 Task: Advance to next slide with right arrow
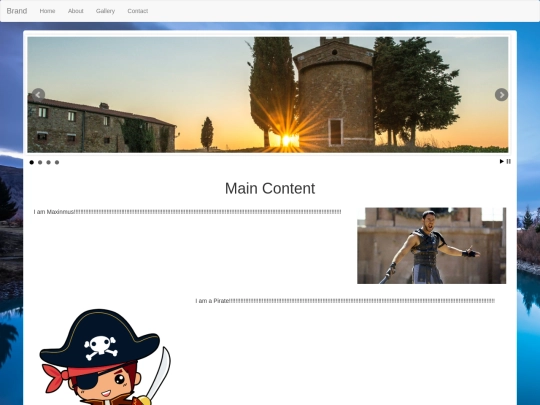click(x=501, y=95)
